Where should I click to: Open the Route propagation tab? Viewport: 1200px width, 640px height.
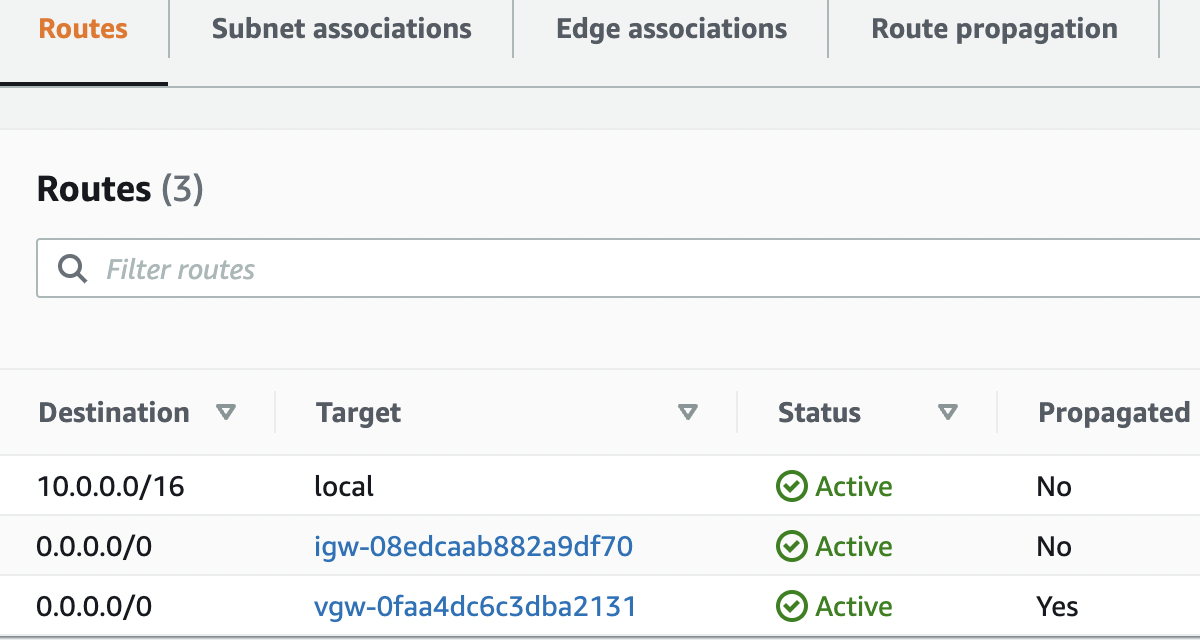[994, 29]
